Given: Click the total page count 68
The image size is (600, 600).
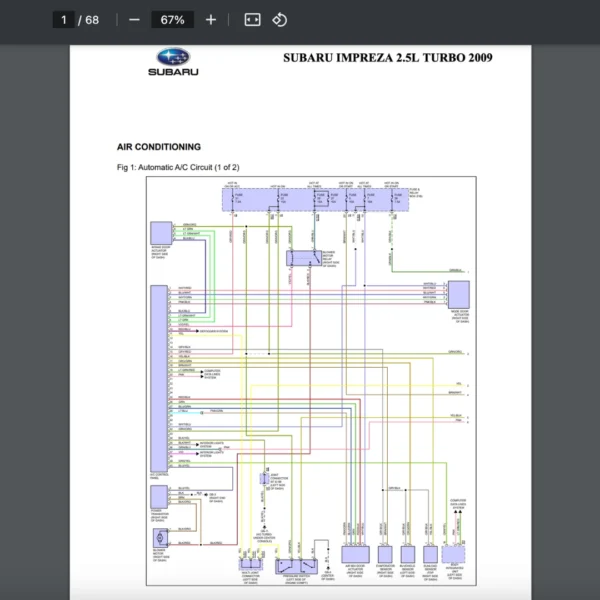Looking at the screenshot, I should [x=92, y=20].
